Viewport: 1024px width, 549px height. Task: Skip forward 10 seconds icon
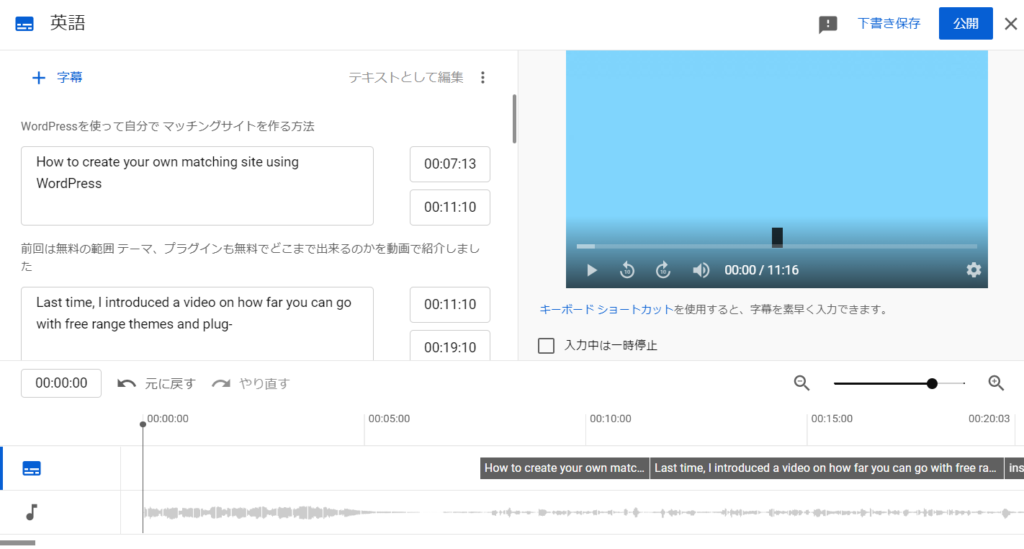[x=663, y=270]
